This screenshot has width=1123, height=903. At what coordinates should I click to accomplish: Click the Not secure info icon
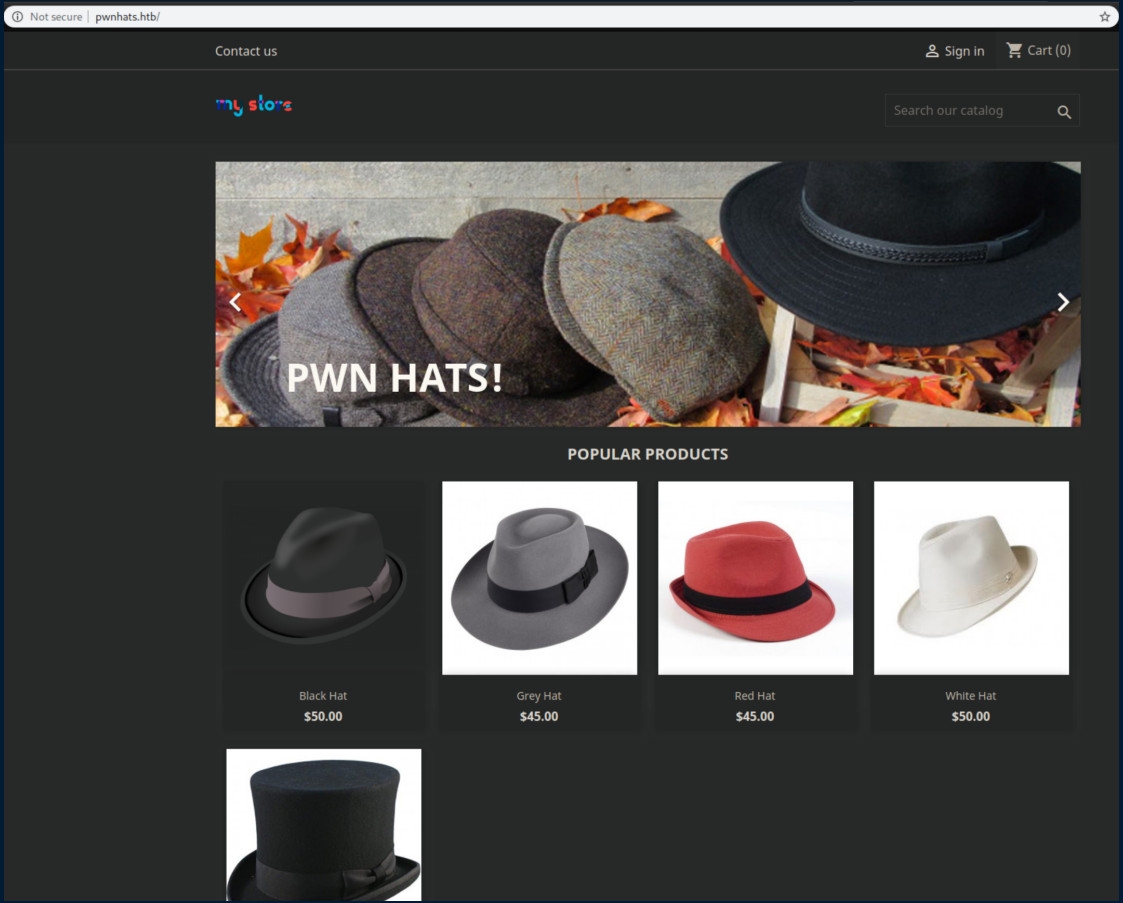(17, 17)
